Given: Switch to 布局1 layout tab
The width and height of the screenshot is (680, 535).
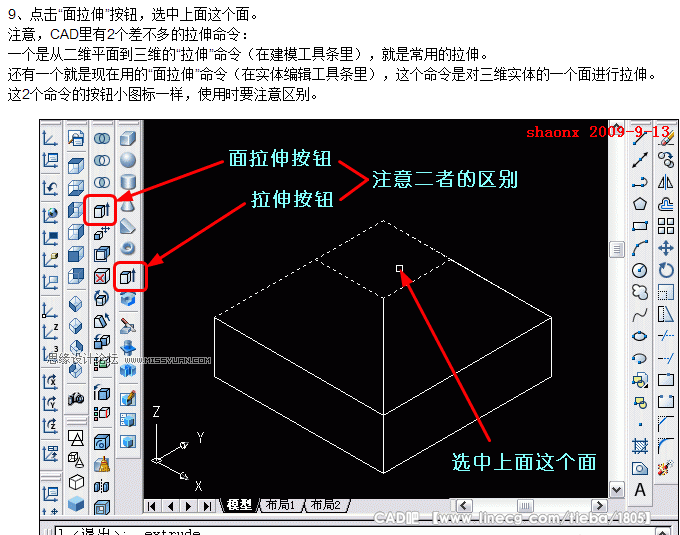Looking at the screenshot, I should (x=280, y=505).
